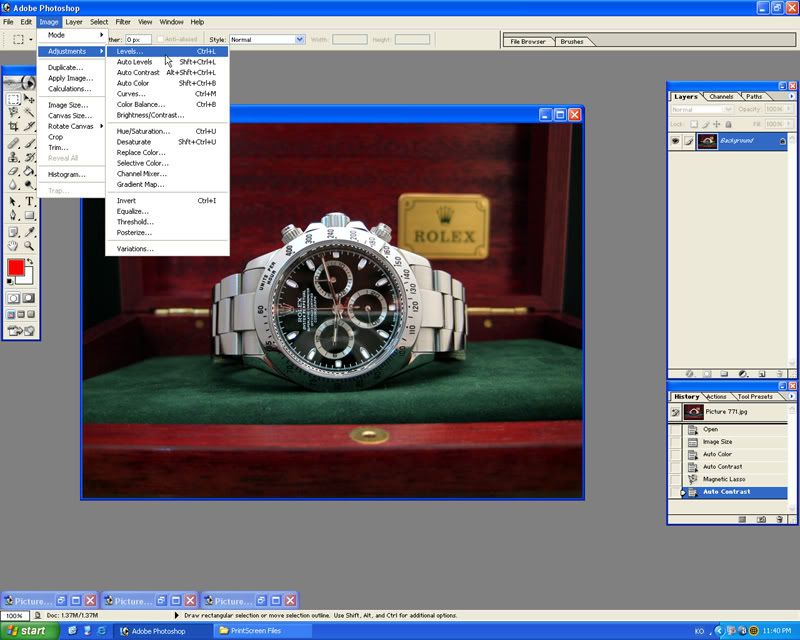Expand the Rotate Canvas submenu

[71, 126]
